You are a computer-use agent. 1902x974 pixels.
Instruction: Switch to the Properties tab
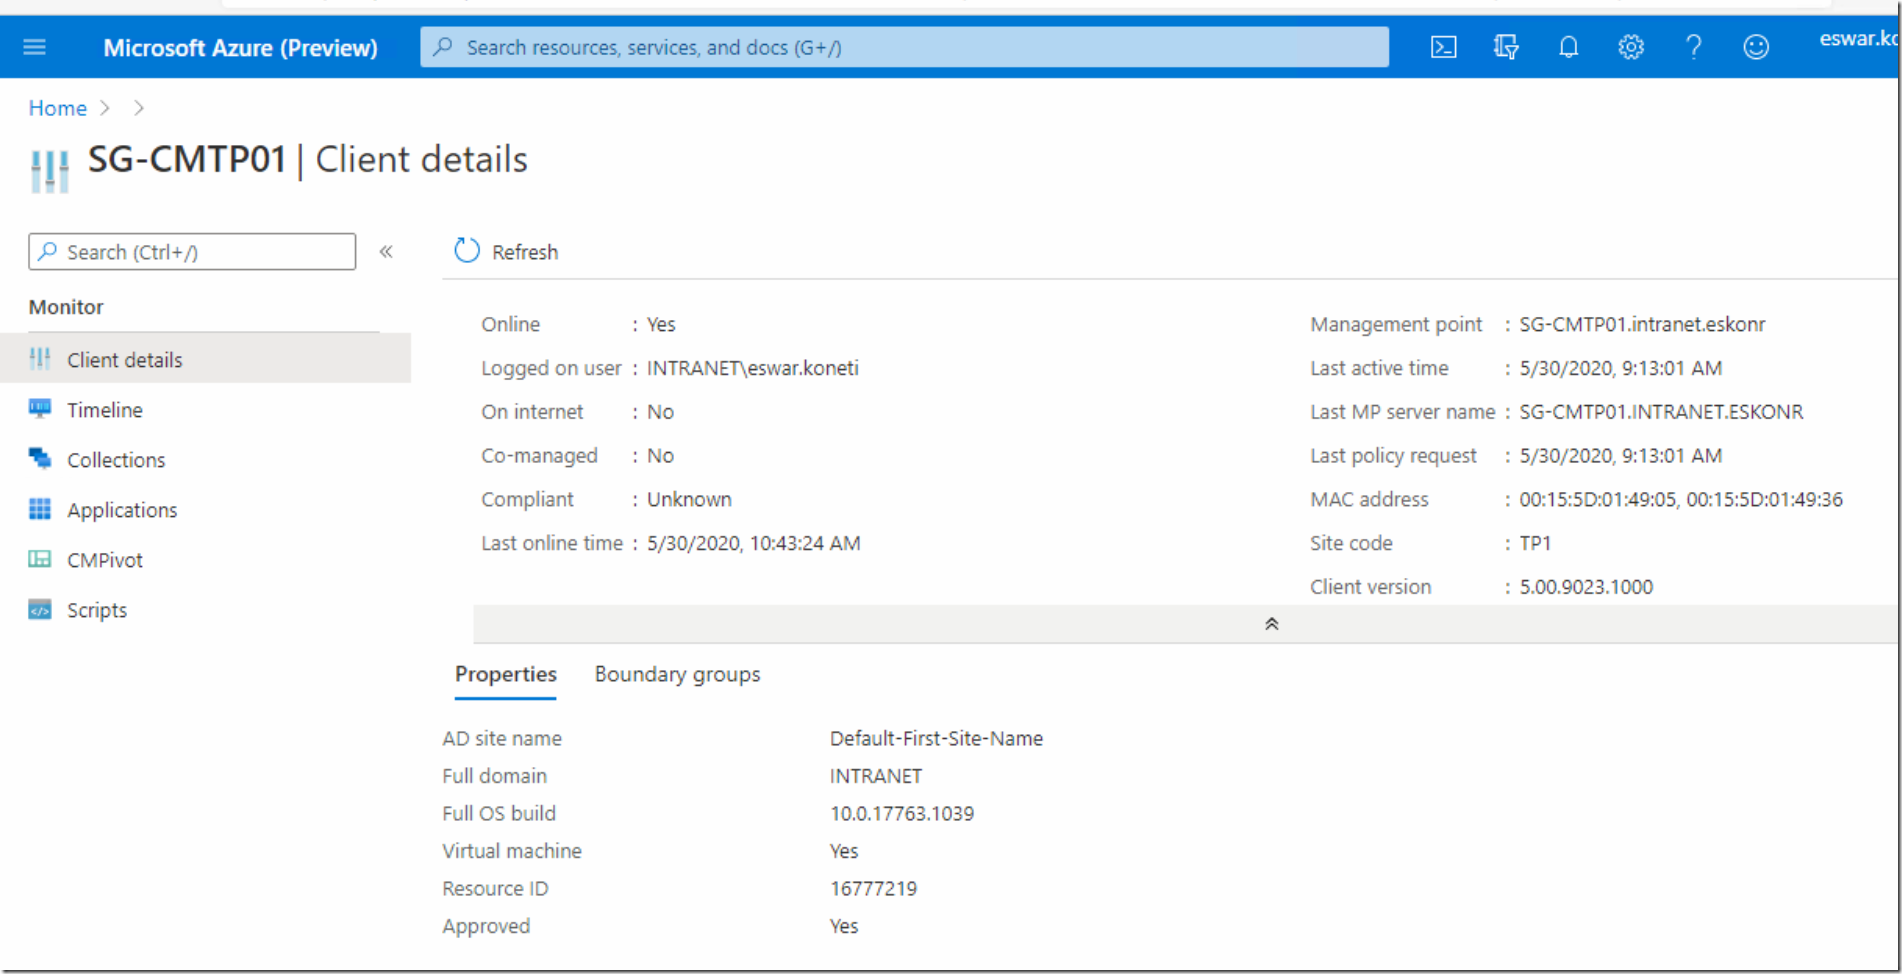point(506,675)
